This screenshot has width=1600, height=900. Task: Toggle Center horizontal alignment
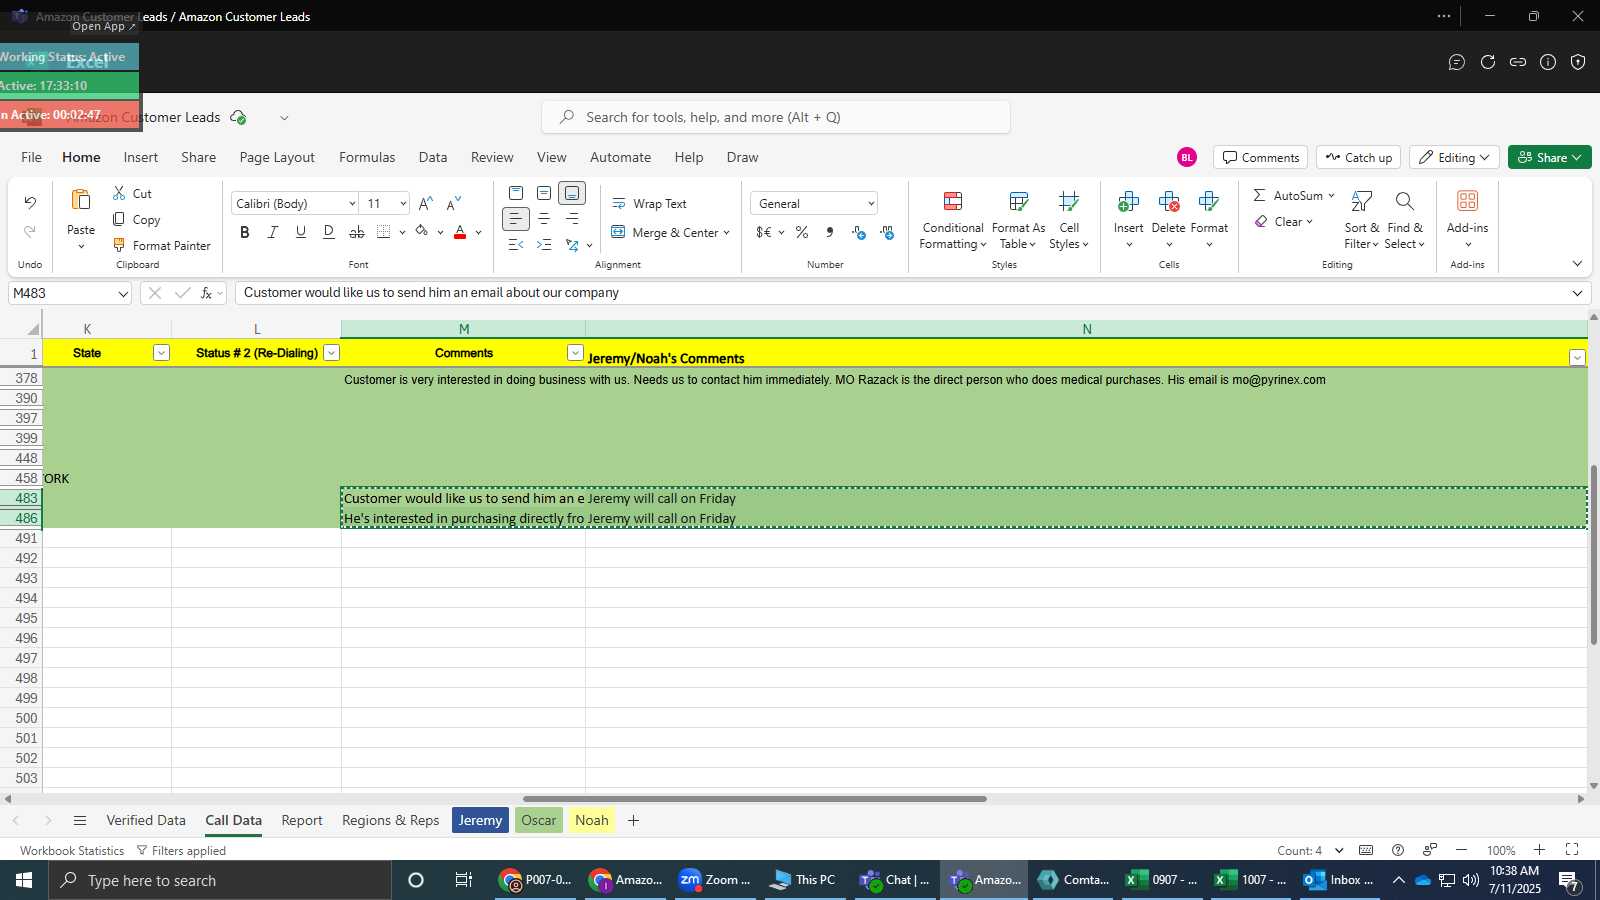tap(544, 219)
